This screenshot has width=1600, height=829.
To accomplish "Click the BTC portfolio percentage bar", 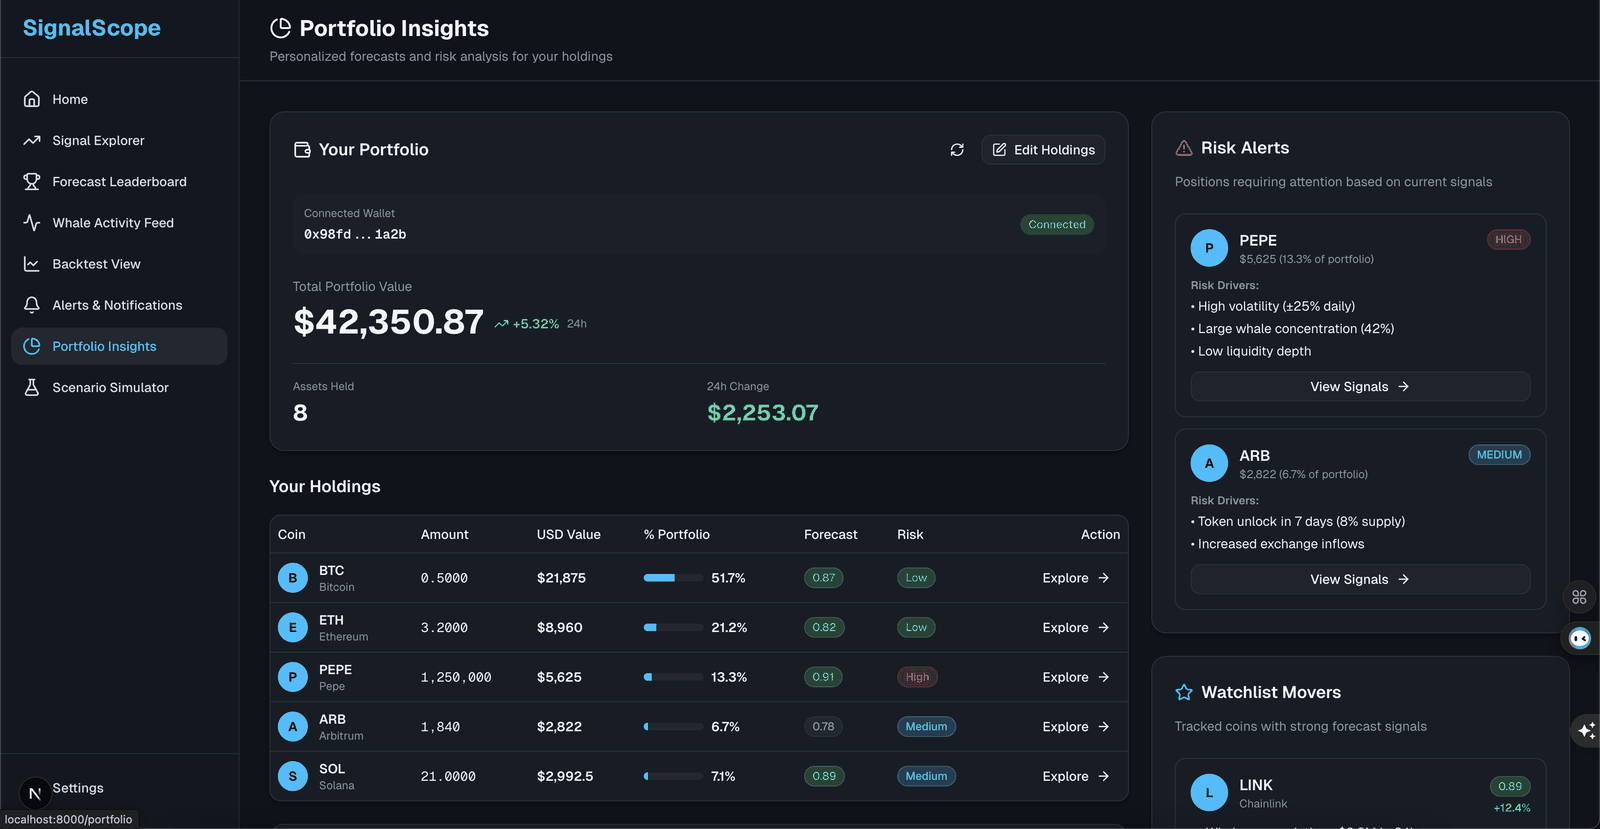I will [x=673, y=578].
